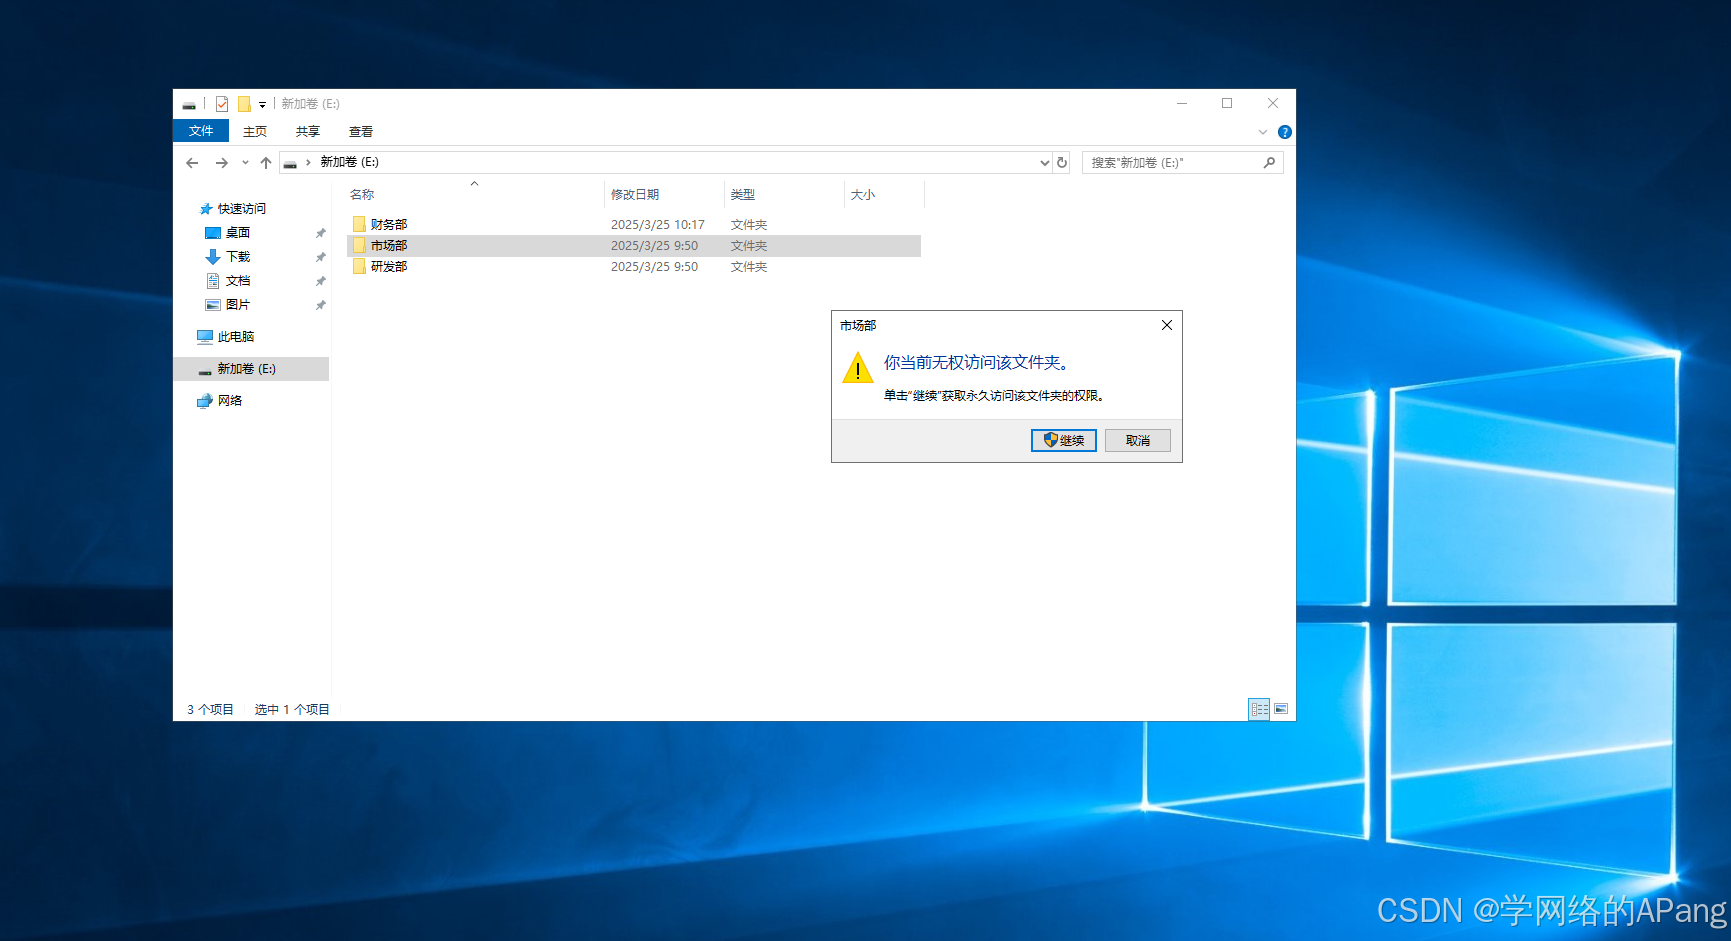
Task: Minimize the 新加卷 (E:) Explorer window
Action: 1182,103
